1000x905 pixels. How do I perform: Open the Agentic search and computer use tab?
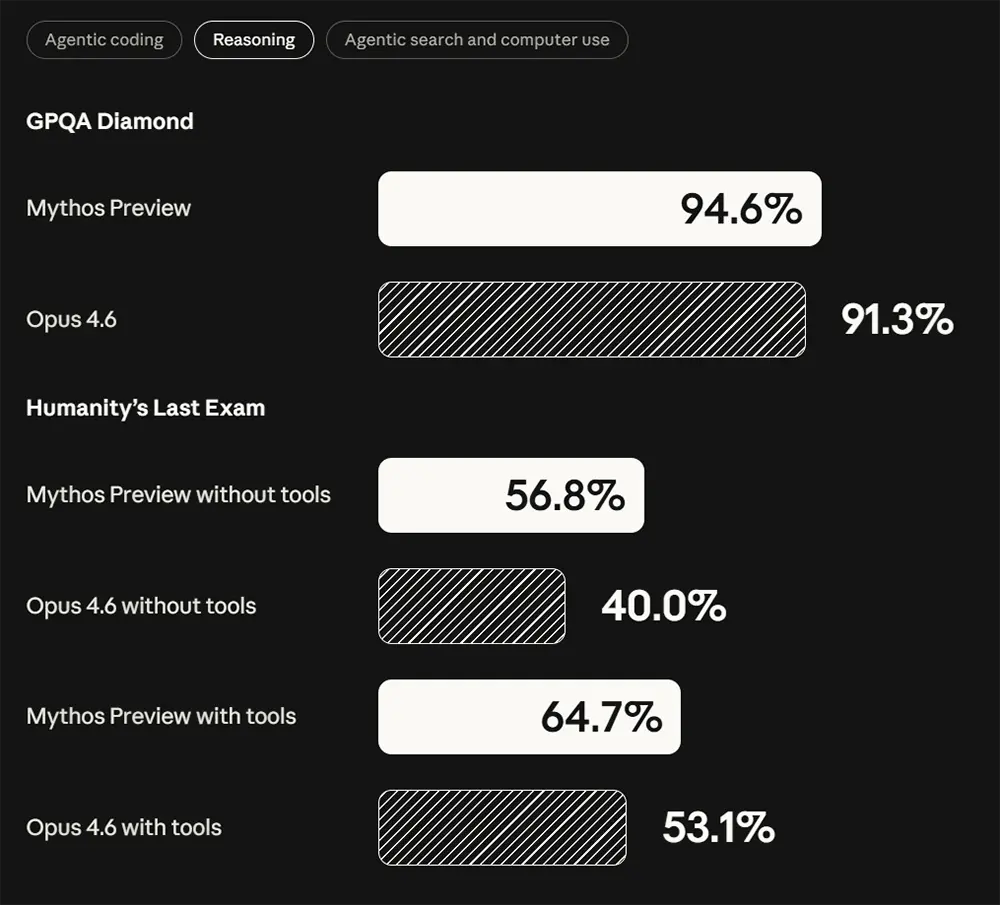[x=477, y=40]
